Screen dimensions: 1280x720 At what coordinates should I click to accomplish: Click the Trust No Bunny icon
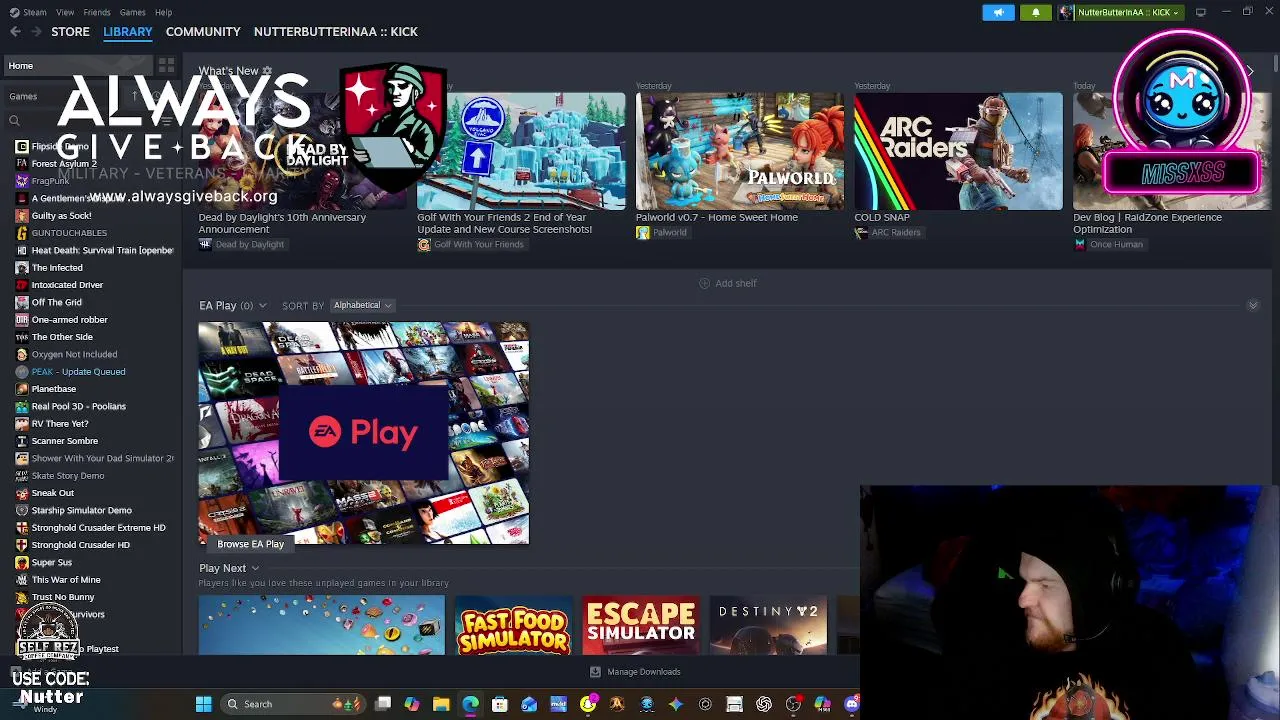pos(22,597)
